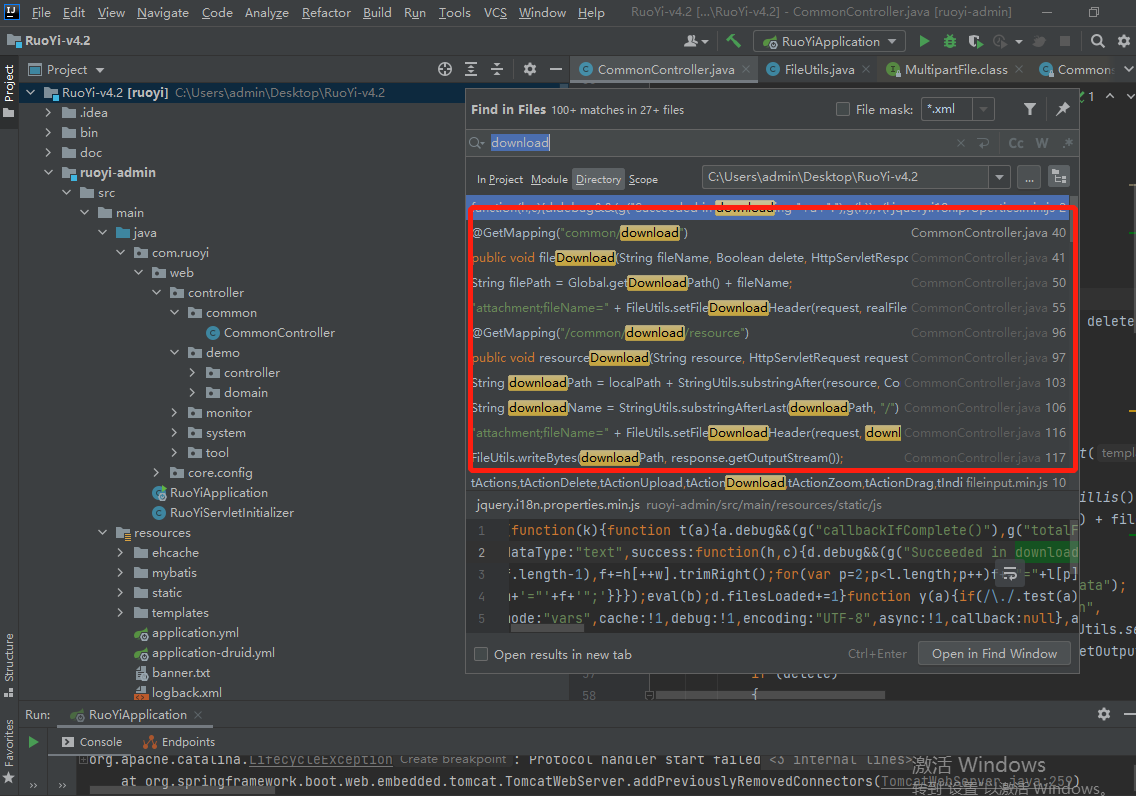Click the search history magnifier icon
1136x796 pixels.
coord(477,143)
